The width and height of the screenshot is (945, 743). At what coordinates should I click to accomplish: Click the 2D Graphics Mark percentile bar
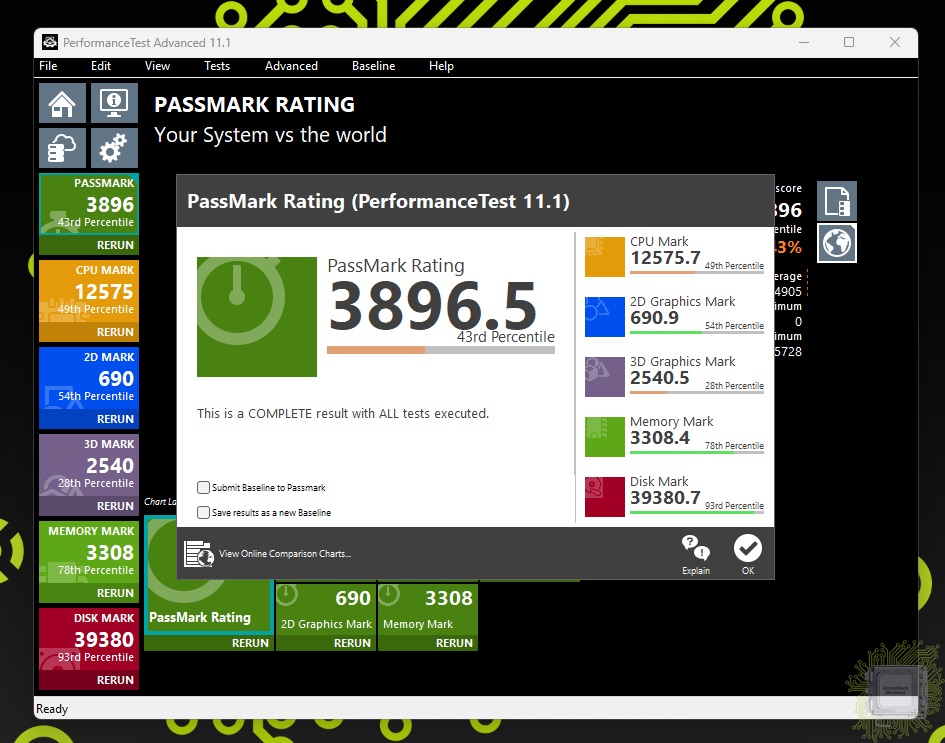pyautogui.click(x=697, y=333)
